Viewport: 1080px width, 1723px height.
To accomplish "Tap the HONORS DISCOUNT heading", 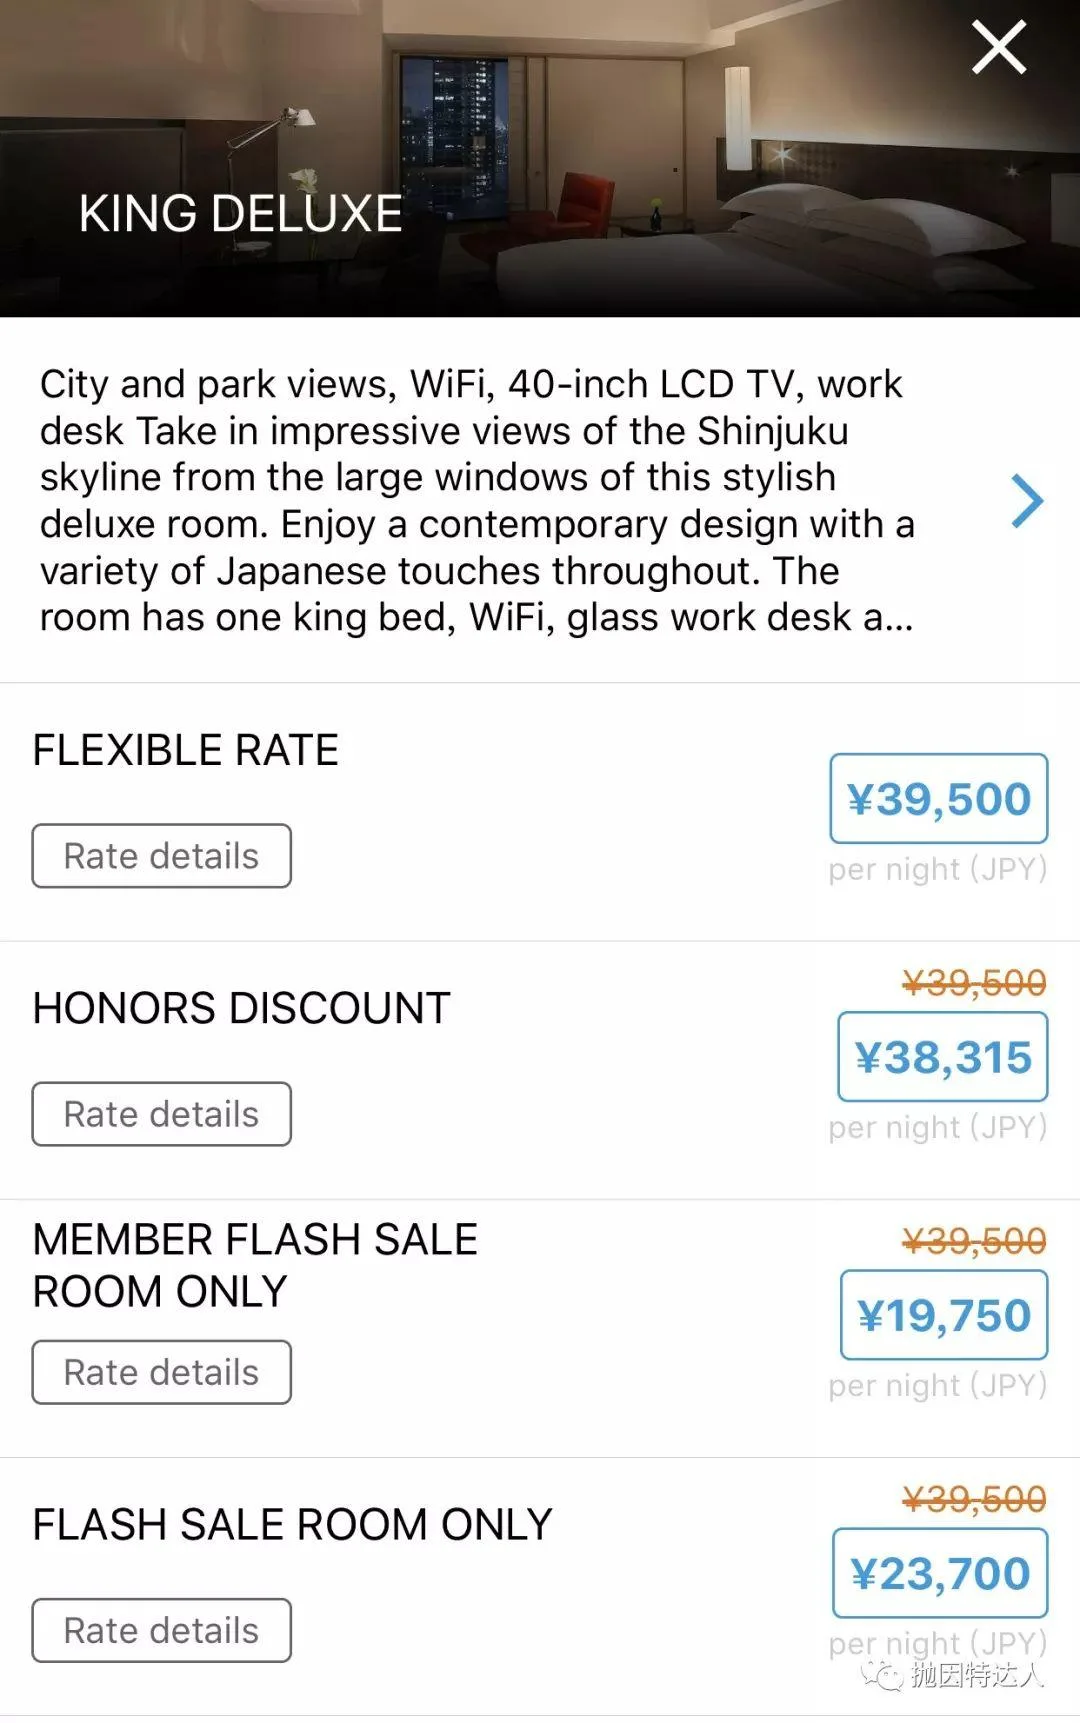I will [x=241, y=1008].
